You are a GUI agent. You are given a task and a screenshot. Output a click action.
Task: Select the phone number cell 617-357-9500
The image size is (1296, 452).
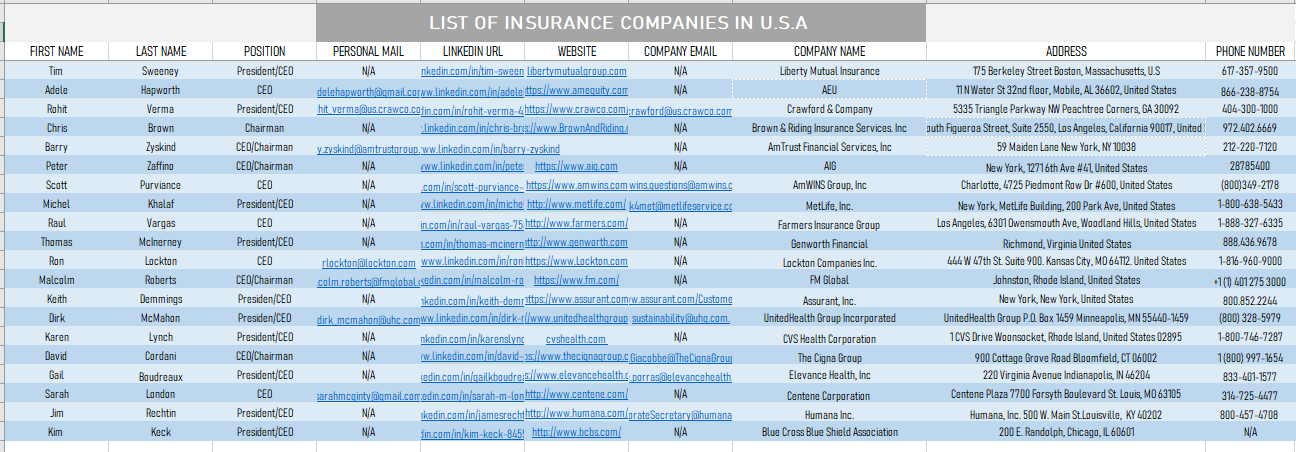pyautogui.click(x=1249, y=71)
